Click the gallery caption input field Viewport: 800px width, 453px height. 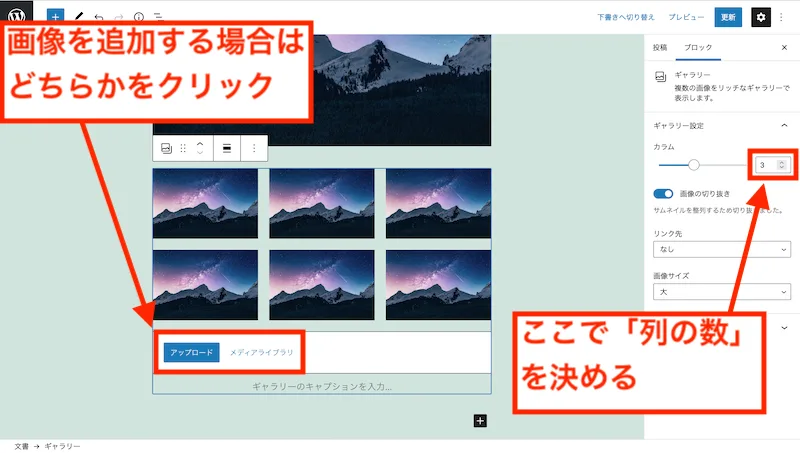(322, 387)
